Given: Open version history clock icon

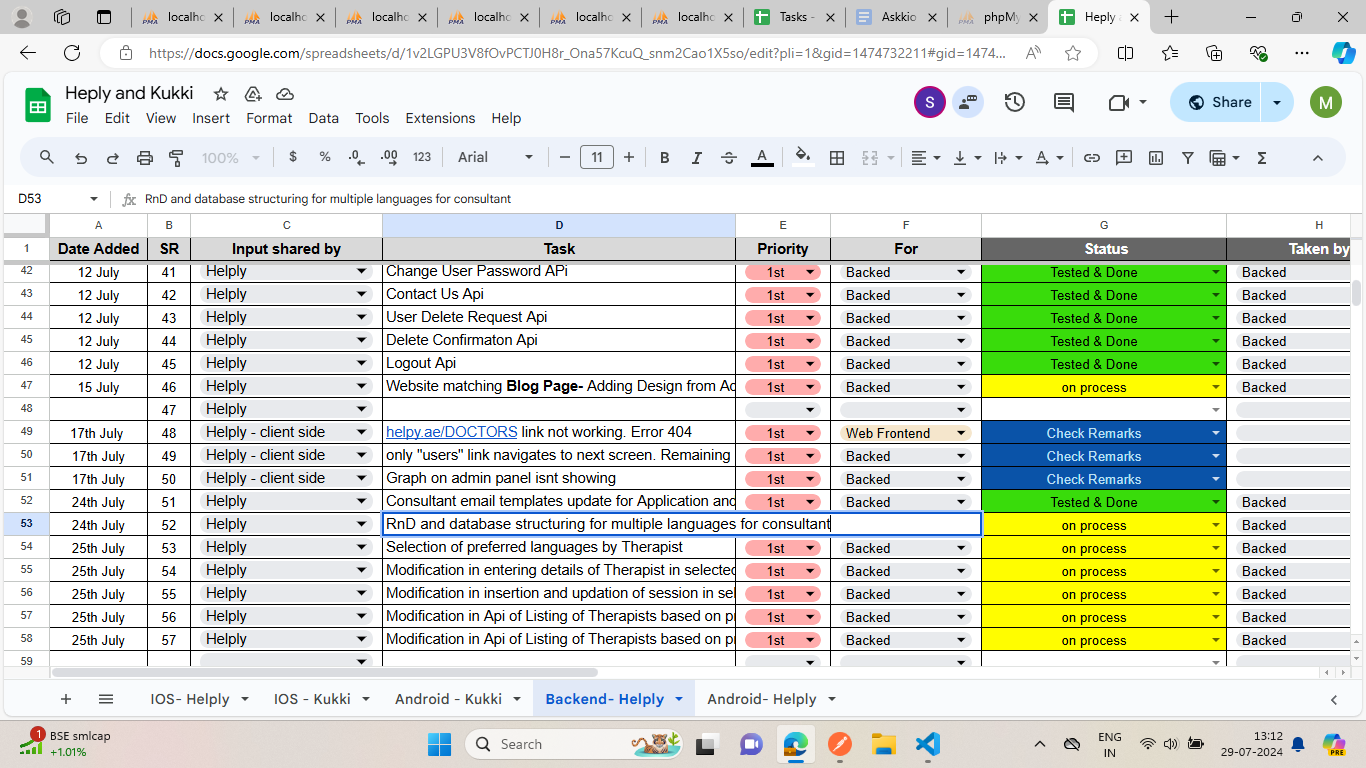Looking at the screenshot, I should (x=1015, y=102).
